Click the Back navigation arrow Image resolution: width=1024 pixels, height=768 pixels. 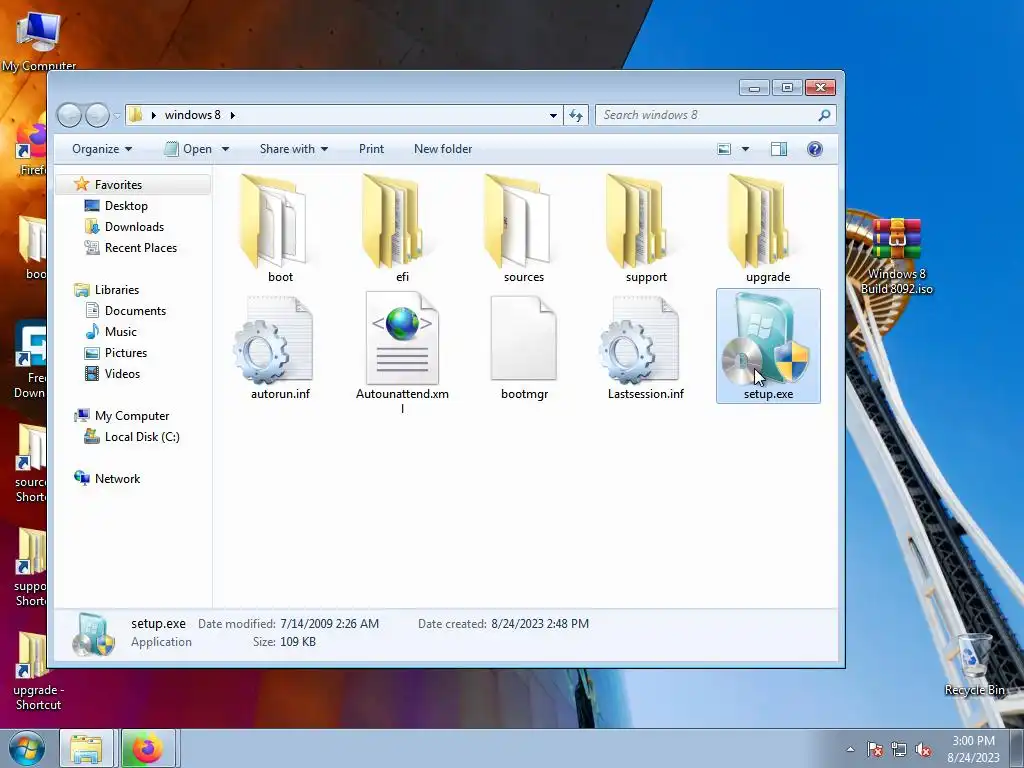point(69,116)
